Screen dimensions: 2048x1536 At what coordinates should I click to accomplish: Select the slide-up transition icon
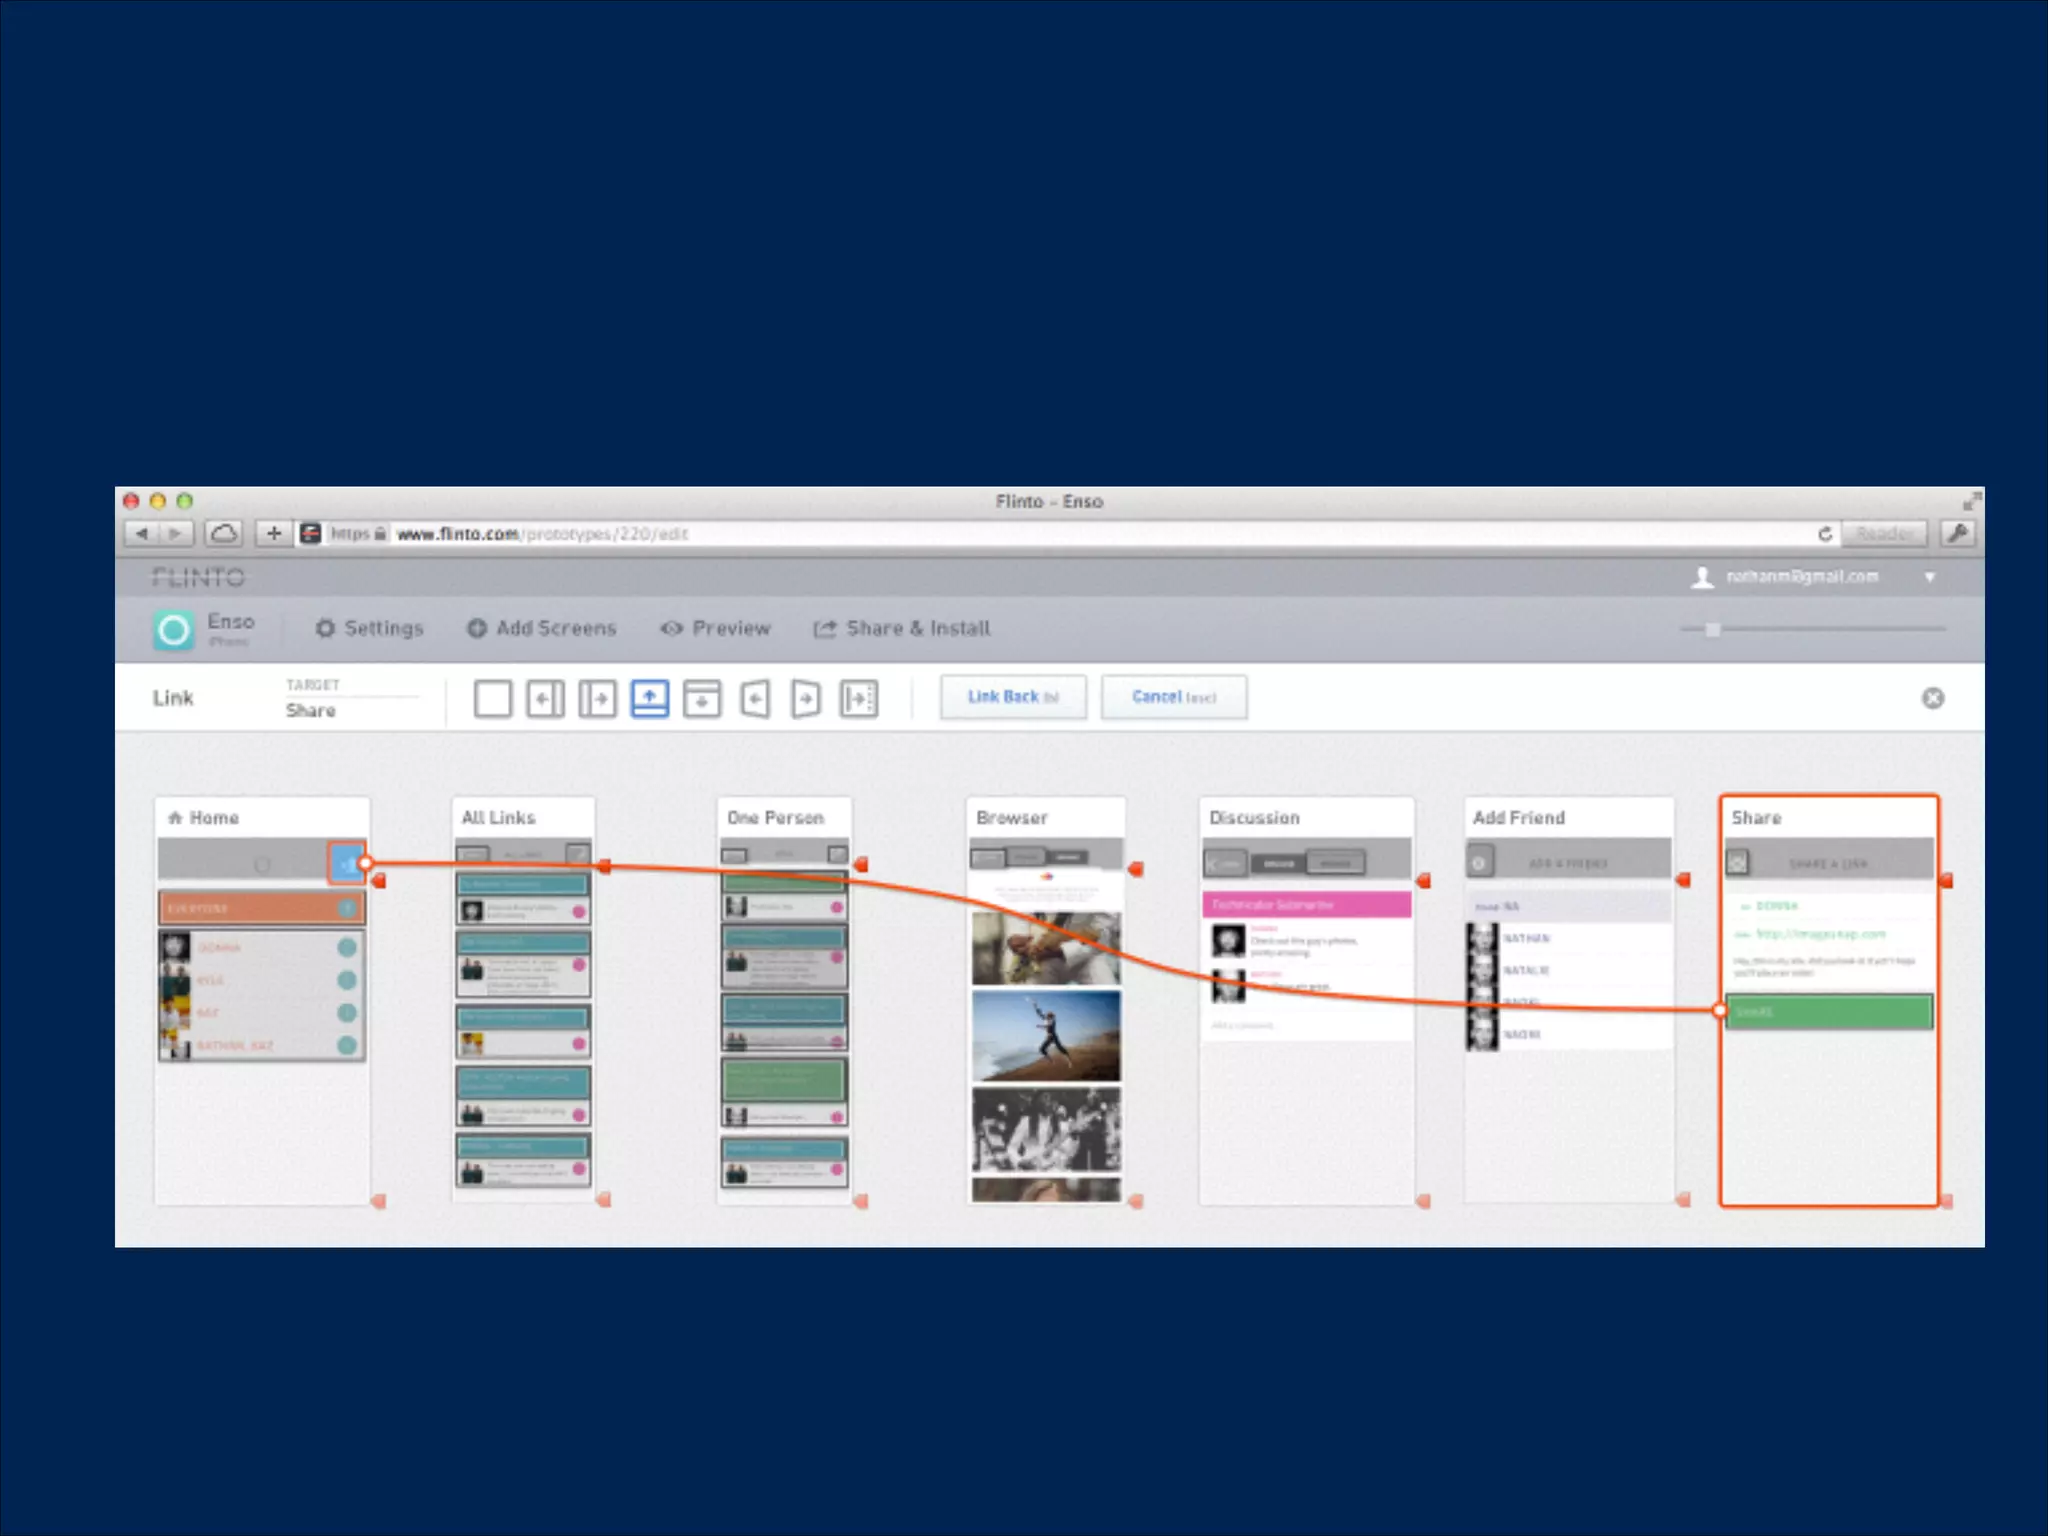coord(650,699)
